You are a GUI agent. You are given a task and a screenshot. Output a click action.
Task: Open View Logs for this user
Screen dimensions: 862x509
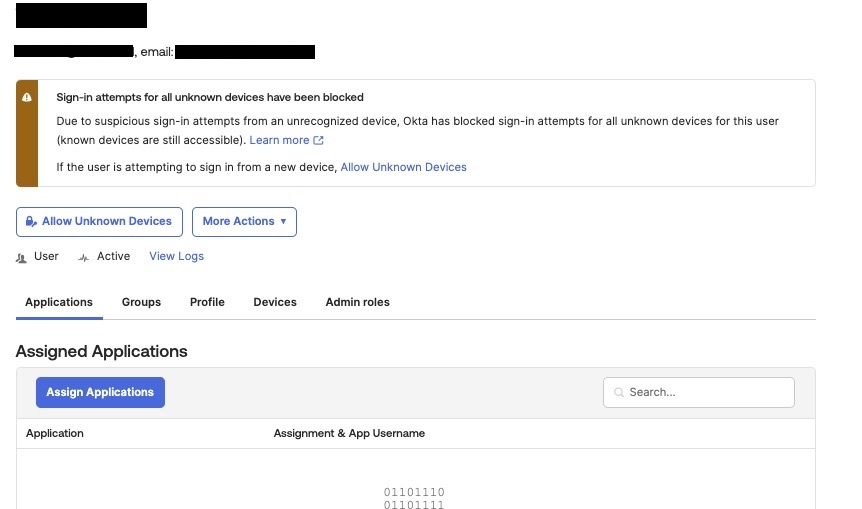coord(176,257)
